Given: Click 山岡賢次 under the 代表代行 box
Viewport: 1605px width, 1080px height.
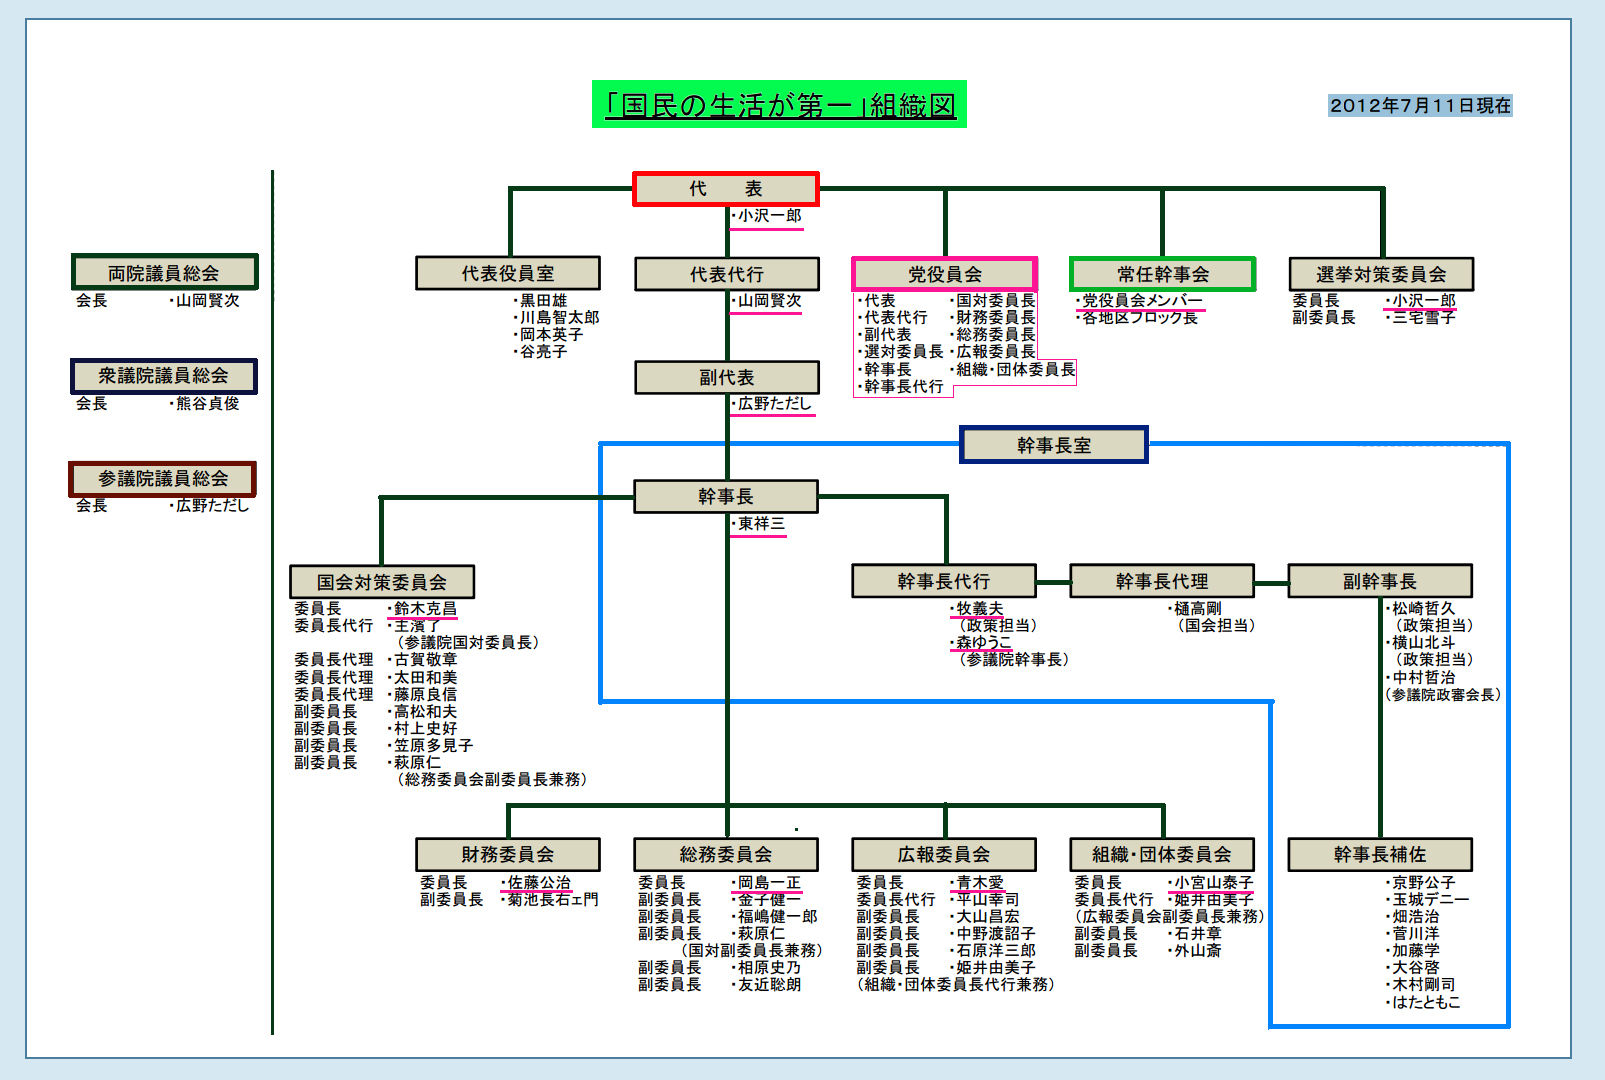Looking at the screenshot, I should (769, 300).
